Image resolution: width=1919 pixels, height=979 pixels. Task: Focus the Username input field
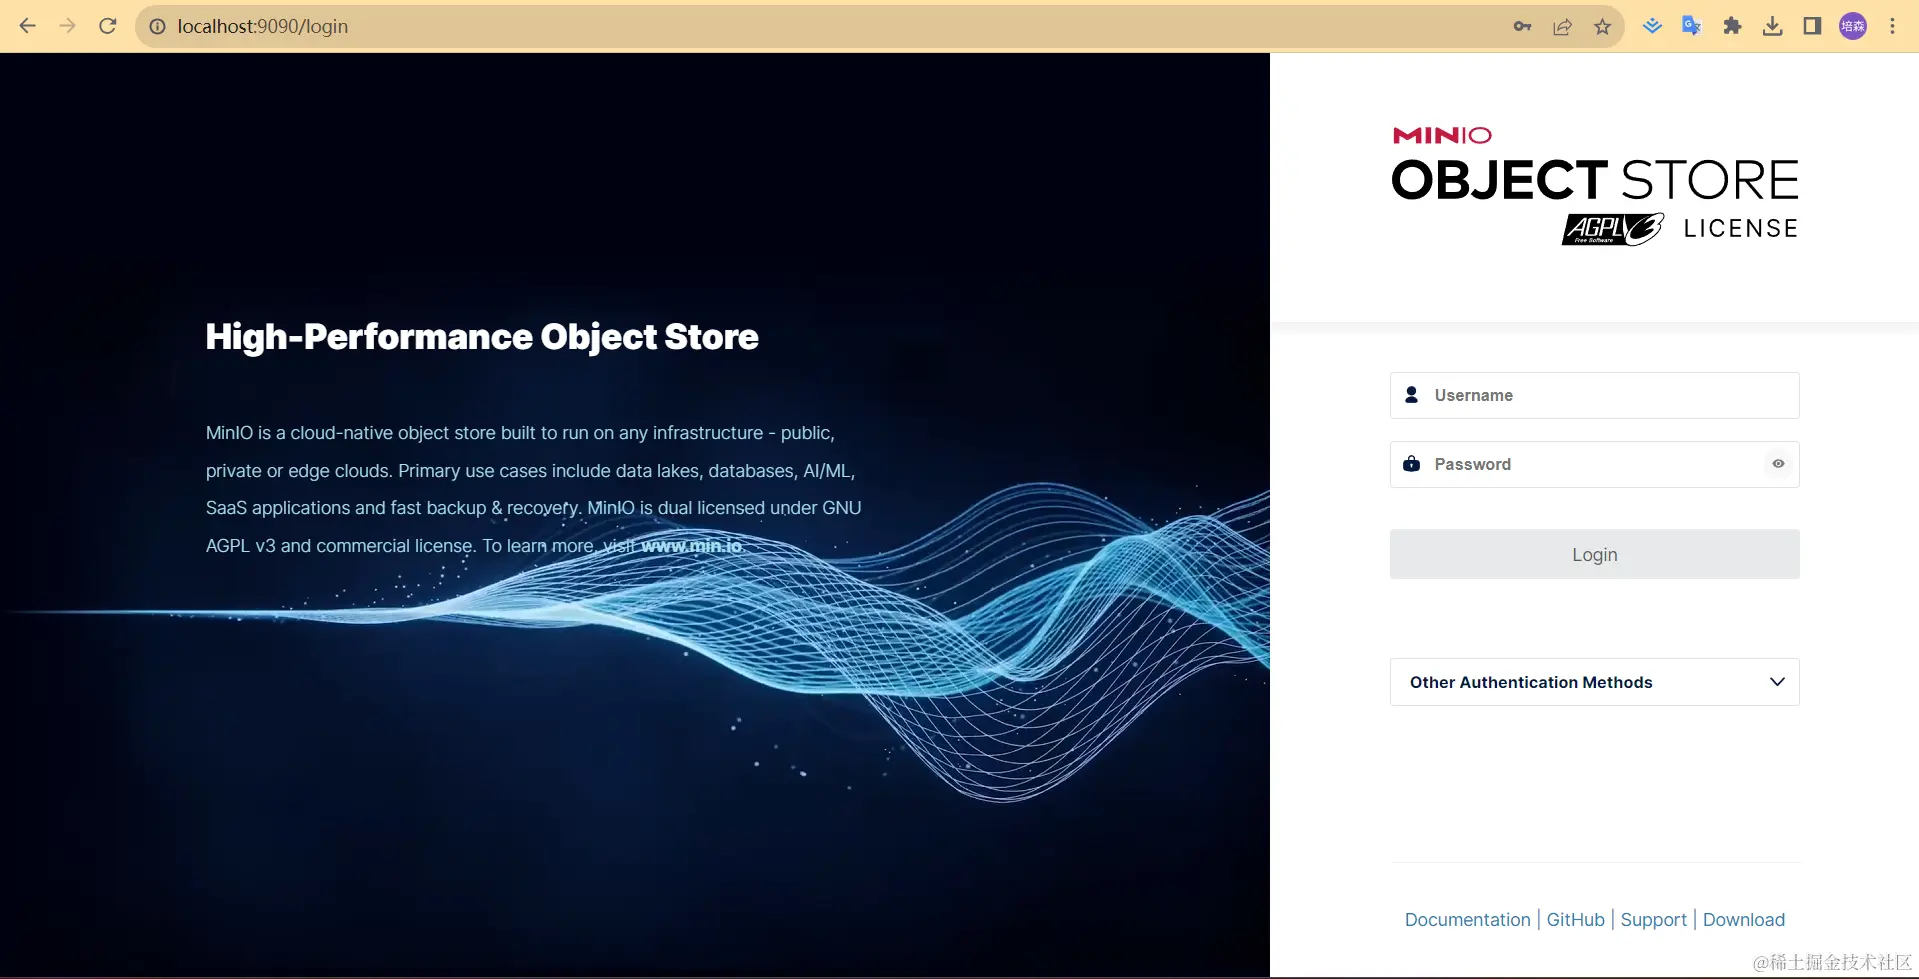pos(1594,395)
